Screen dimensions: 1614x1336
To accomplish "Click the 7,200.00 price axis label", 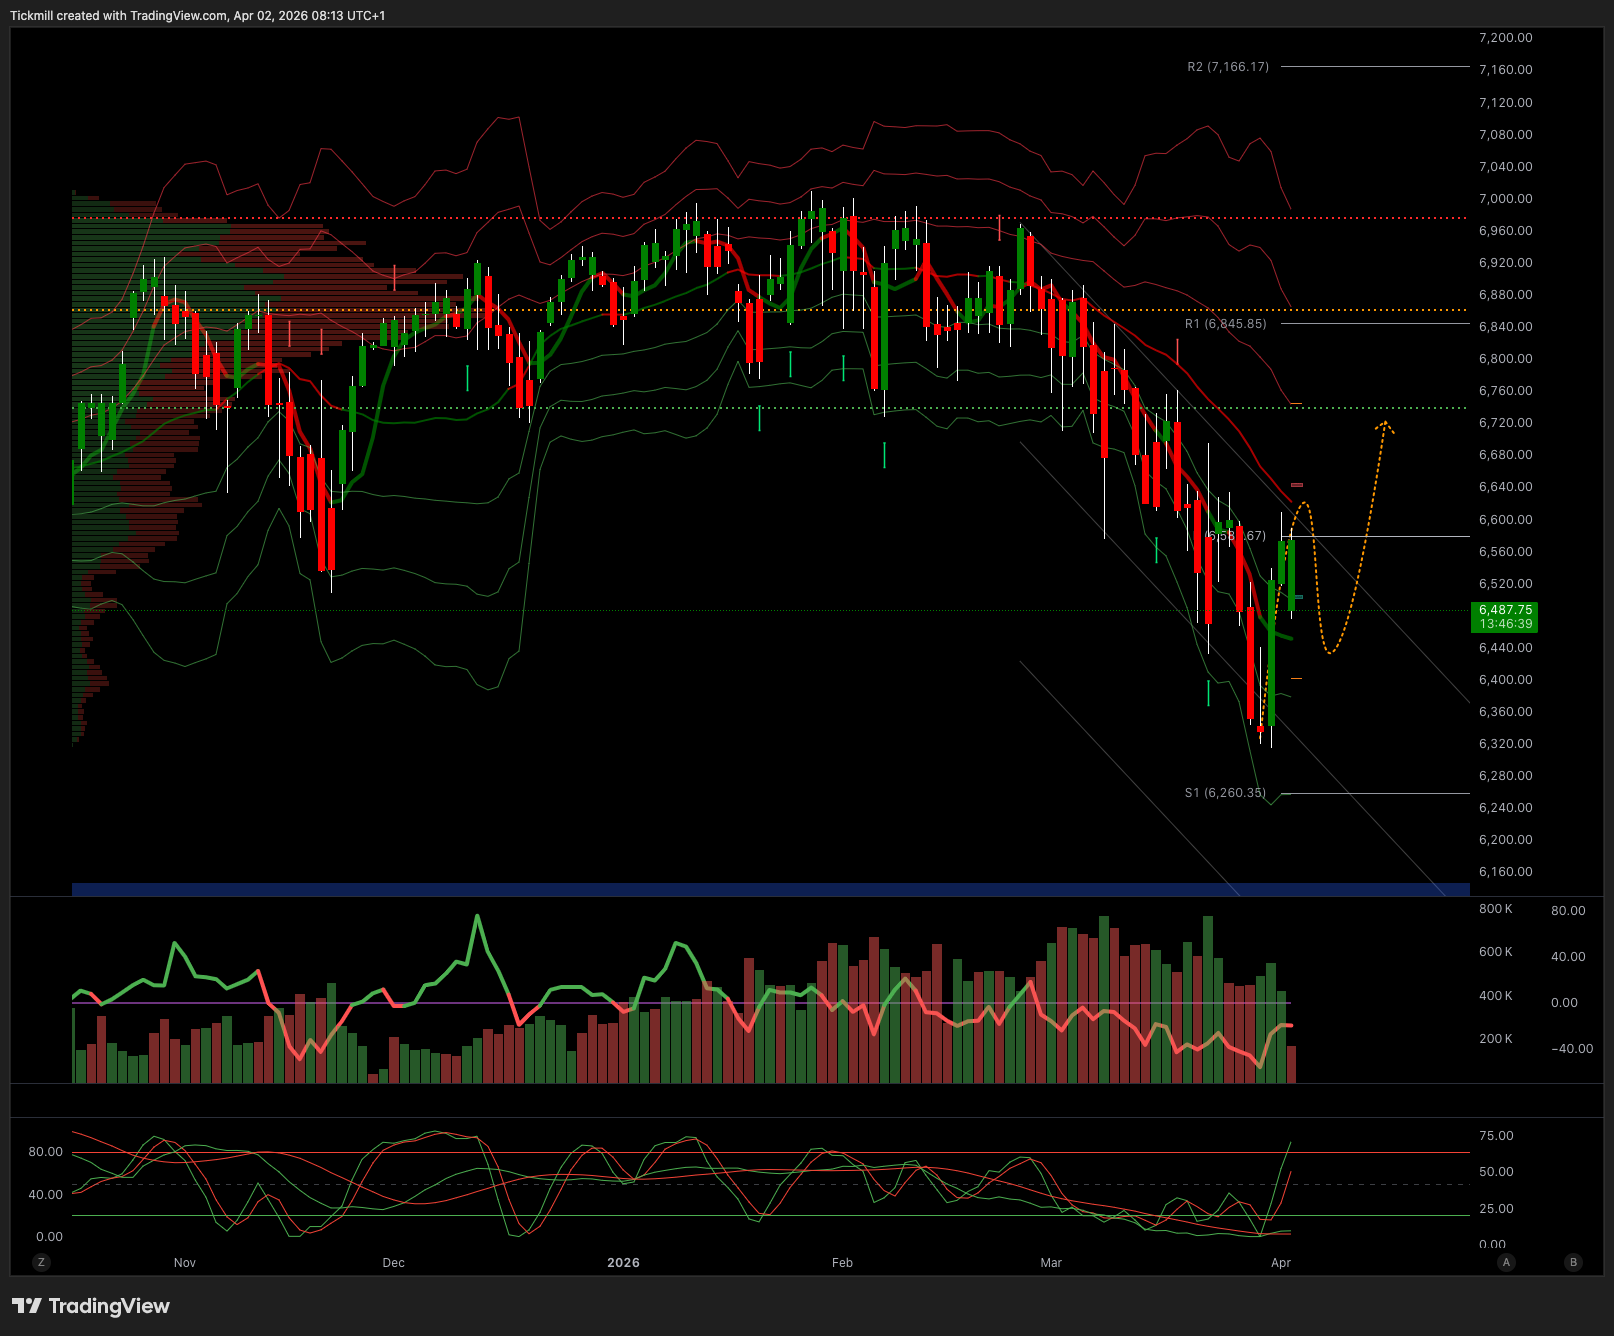I will point(1505,38).
